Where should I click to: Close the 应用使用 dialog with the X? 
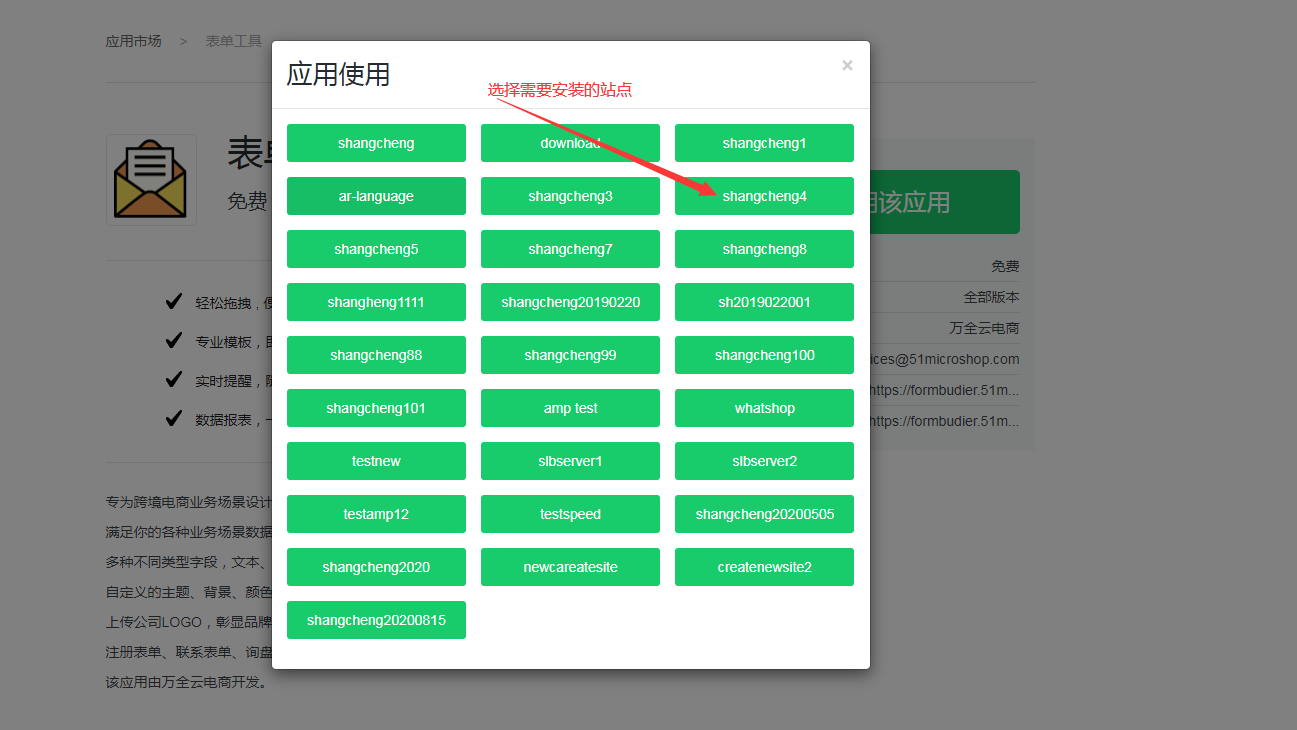(847, 65)
